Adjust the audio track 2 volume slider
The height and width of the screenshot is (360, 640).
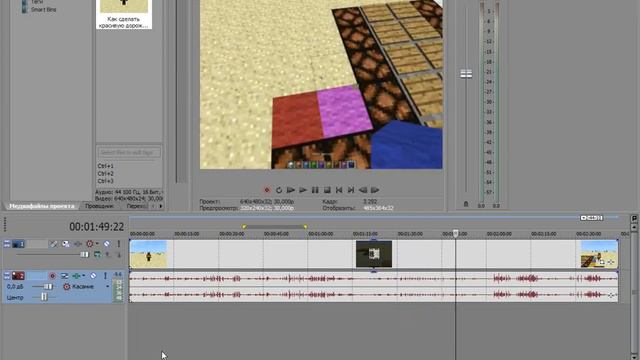48,287
